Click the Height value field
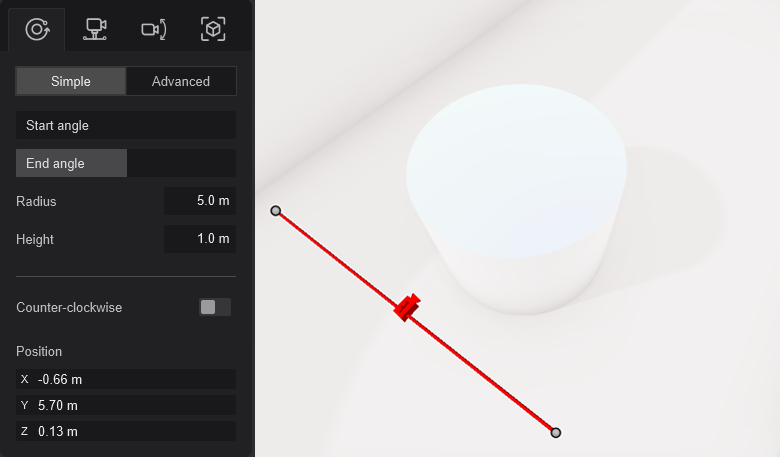Viewport: 780px width, 457px height. point(200,239)
